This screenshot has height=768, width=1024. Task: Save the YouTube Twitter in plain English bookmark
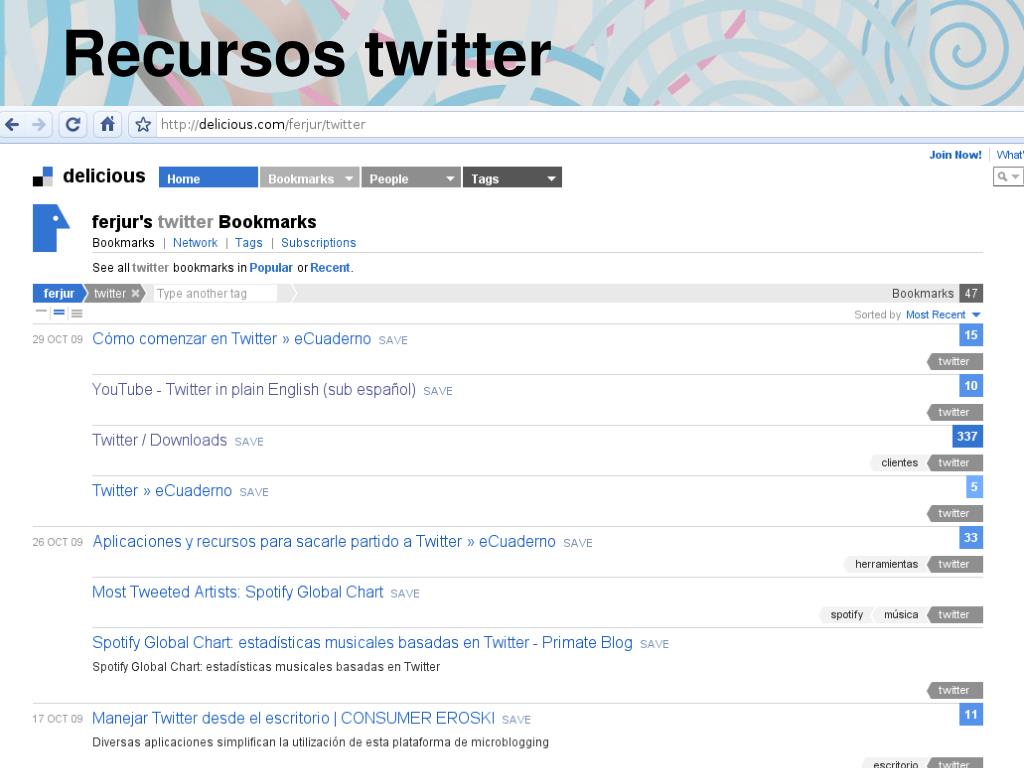point(438,391)
